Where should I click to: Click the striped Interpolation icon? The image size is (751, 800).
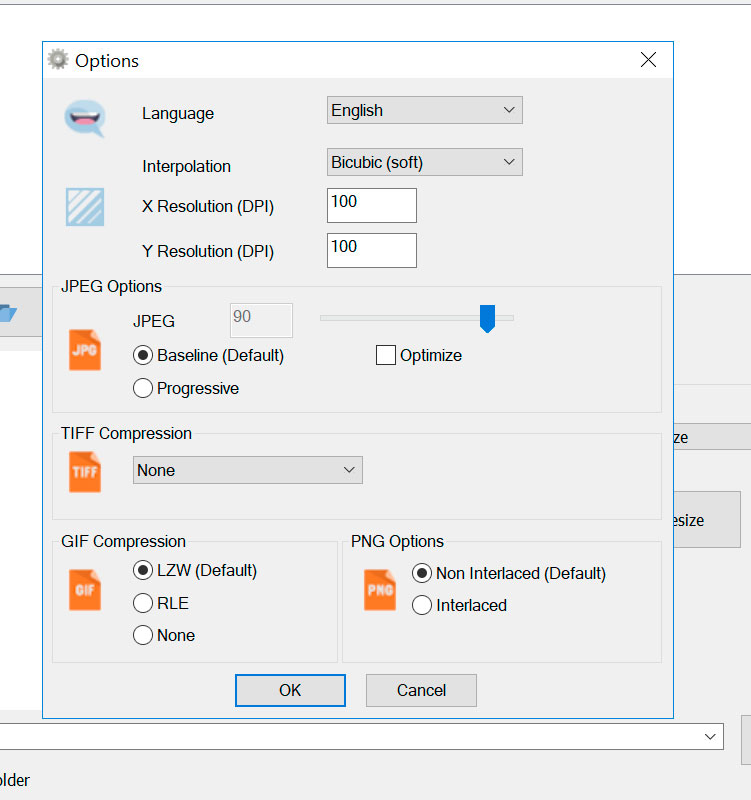[x=84, y=206]
